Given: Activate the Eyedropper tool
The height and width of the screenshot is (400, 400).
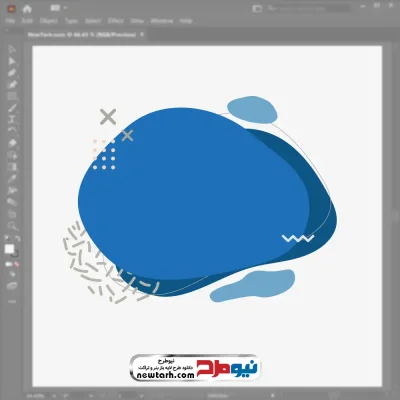Looking at the screenshot, I should point(12,178).
